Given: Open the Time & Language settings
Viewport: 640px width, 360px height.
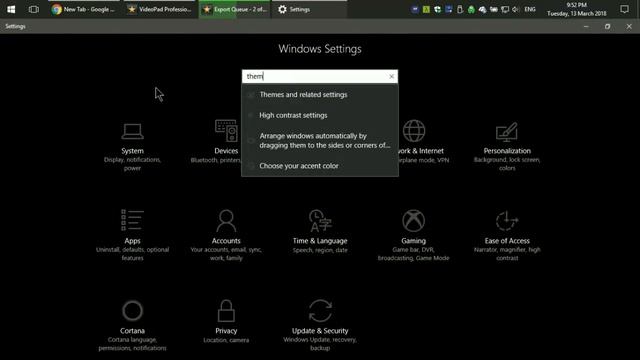Looking at the screenshot, I should point(320,232).
